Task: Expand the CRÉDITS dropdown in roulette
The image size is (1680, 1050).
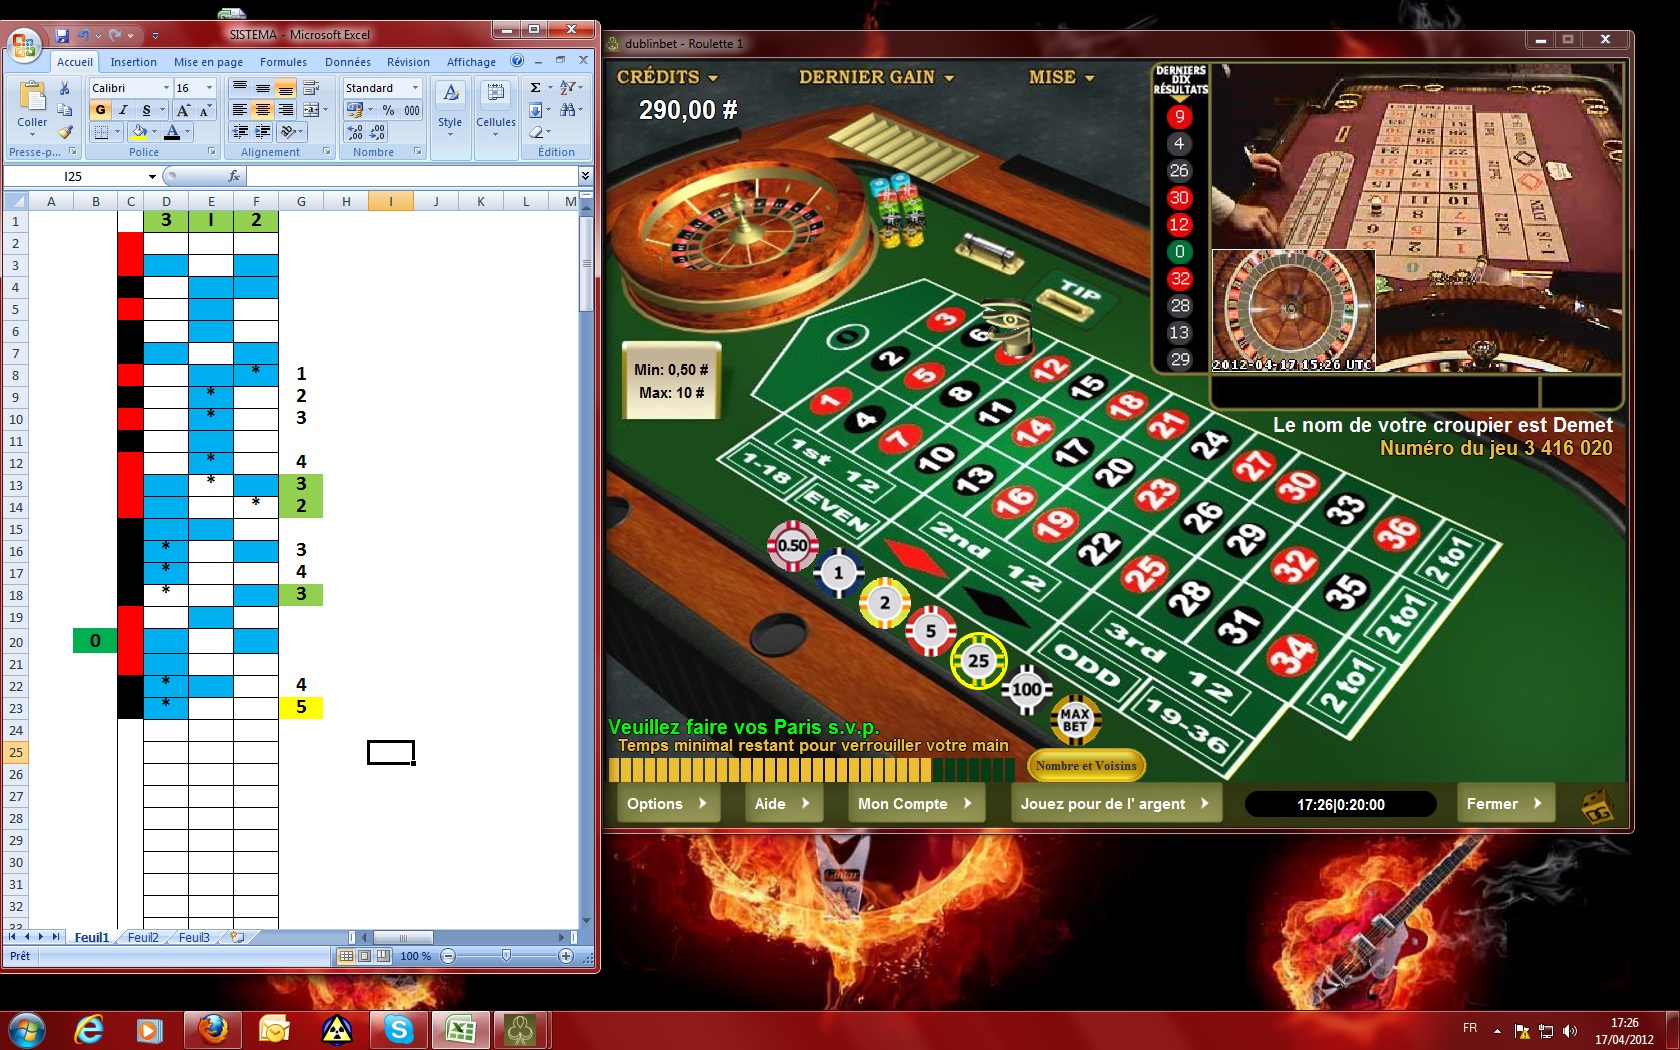Action: 667,77
